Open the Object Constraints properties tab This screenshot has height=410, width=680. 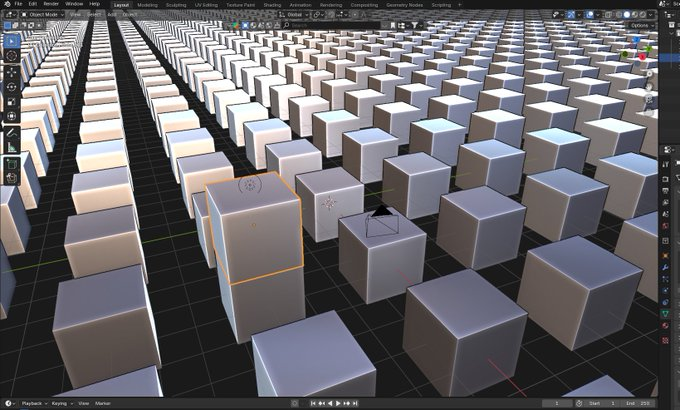tap(665, 302)
